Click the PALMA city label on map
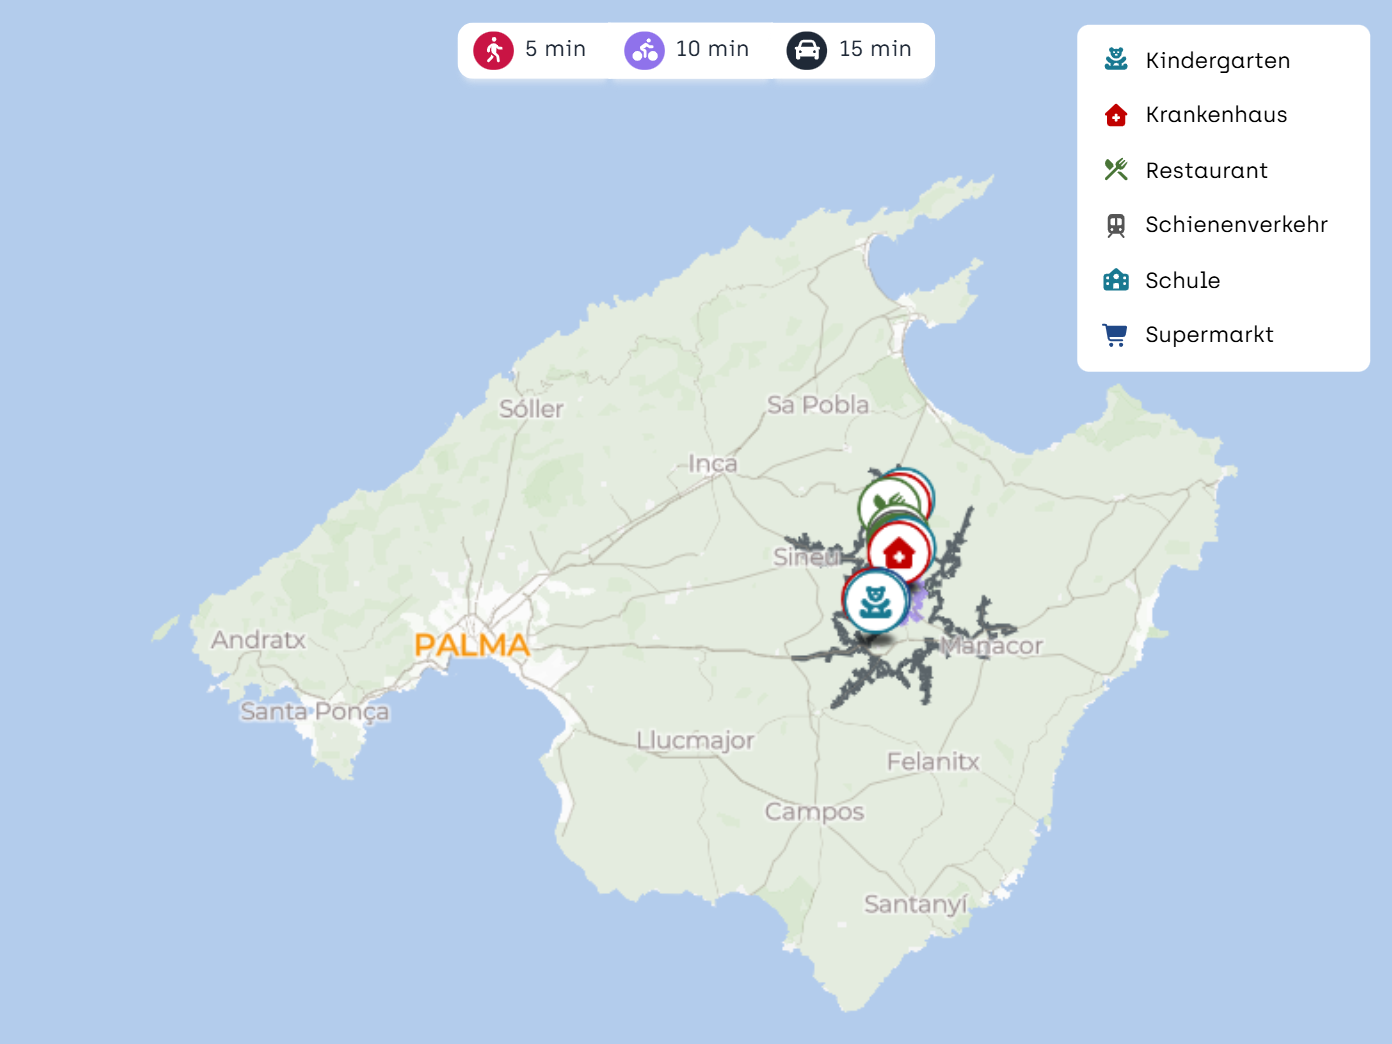The height and width of the screenshot is (1044, 1392). [x=472, y=645]
